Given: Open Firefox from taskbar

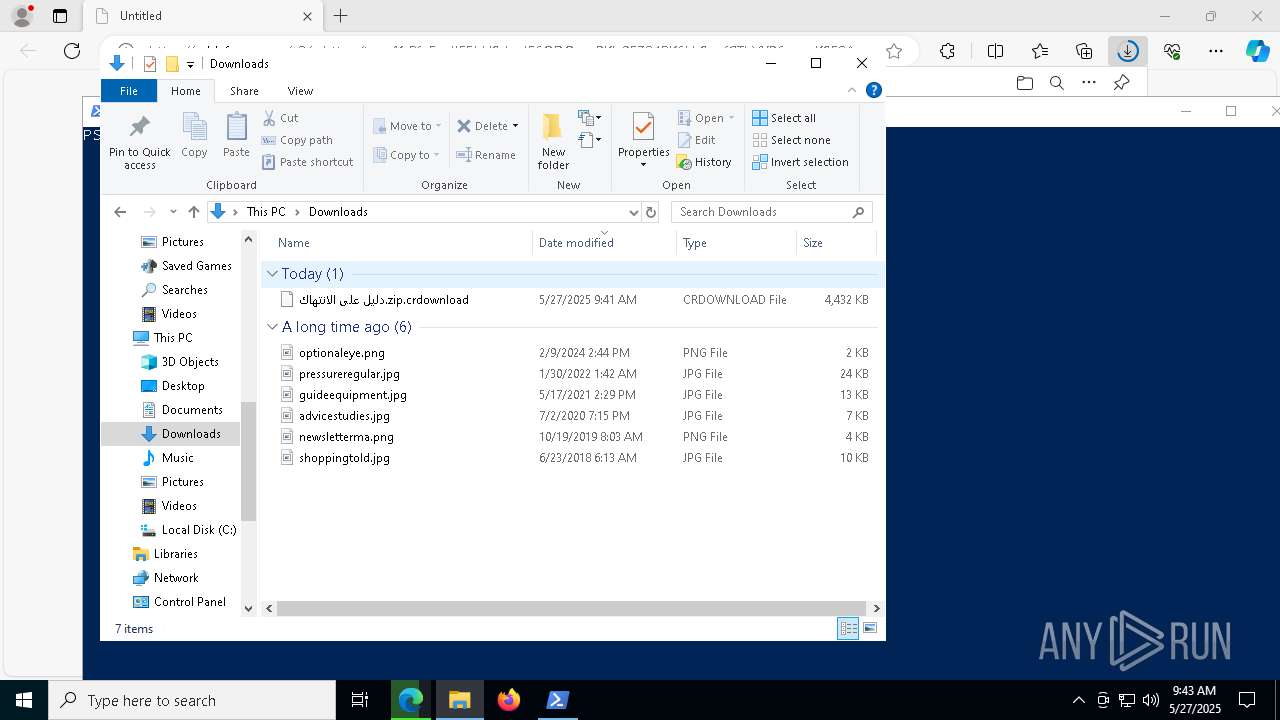Looking at the screenshot, I should point(509,700).
